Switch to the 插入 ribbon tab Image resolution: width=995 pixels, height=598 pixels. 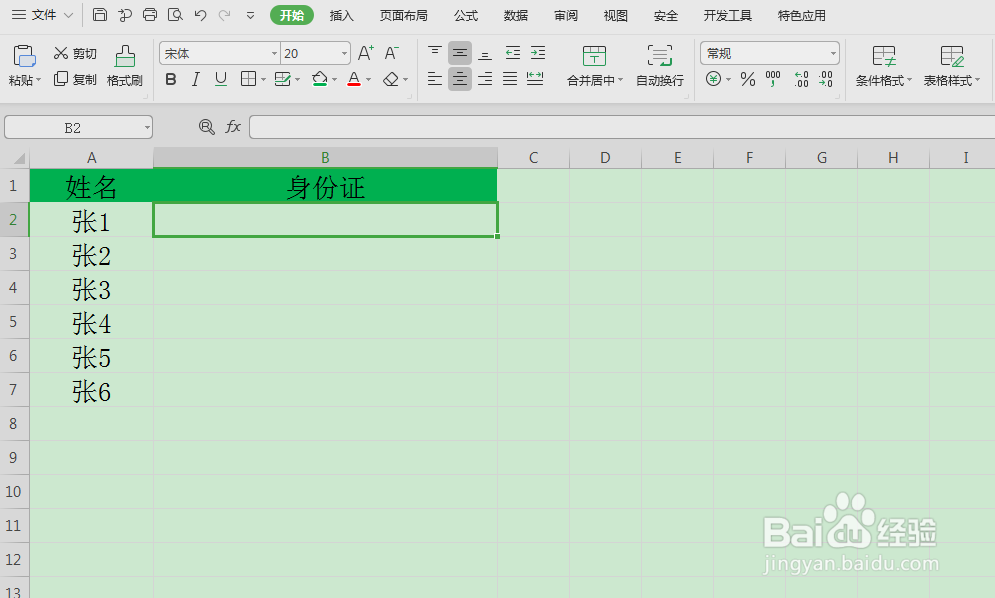341,15
